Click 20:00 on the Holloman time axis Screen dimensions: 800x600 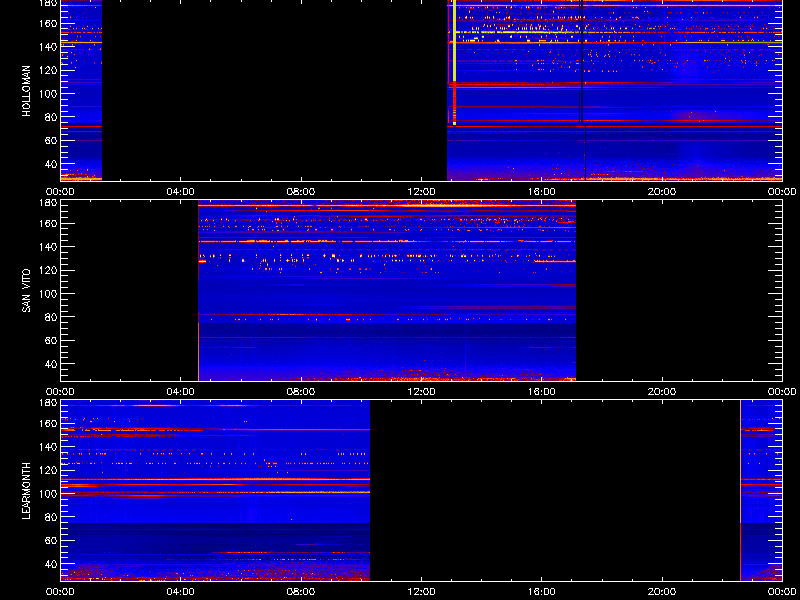point(662,192)
